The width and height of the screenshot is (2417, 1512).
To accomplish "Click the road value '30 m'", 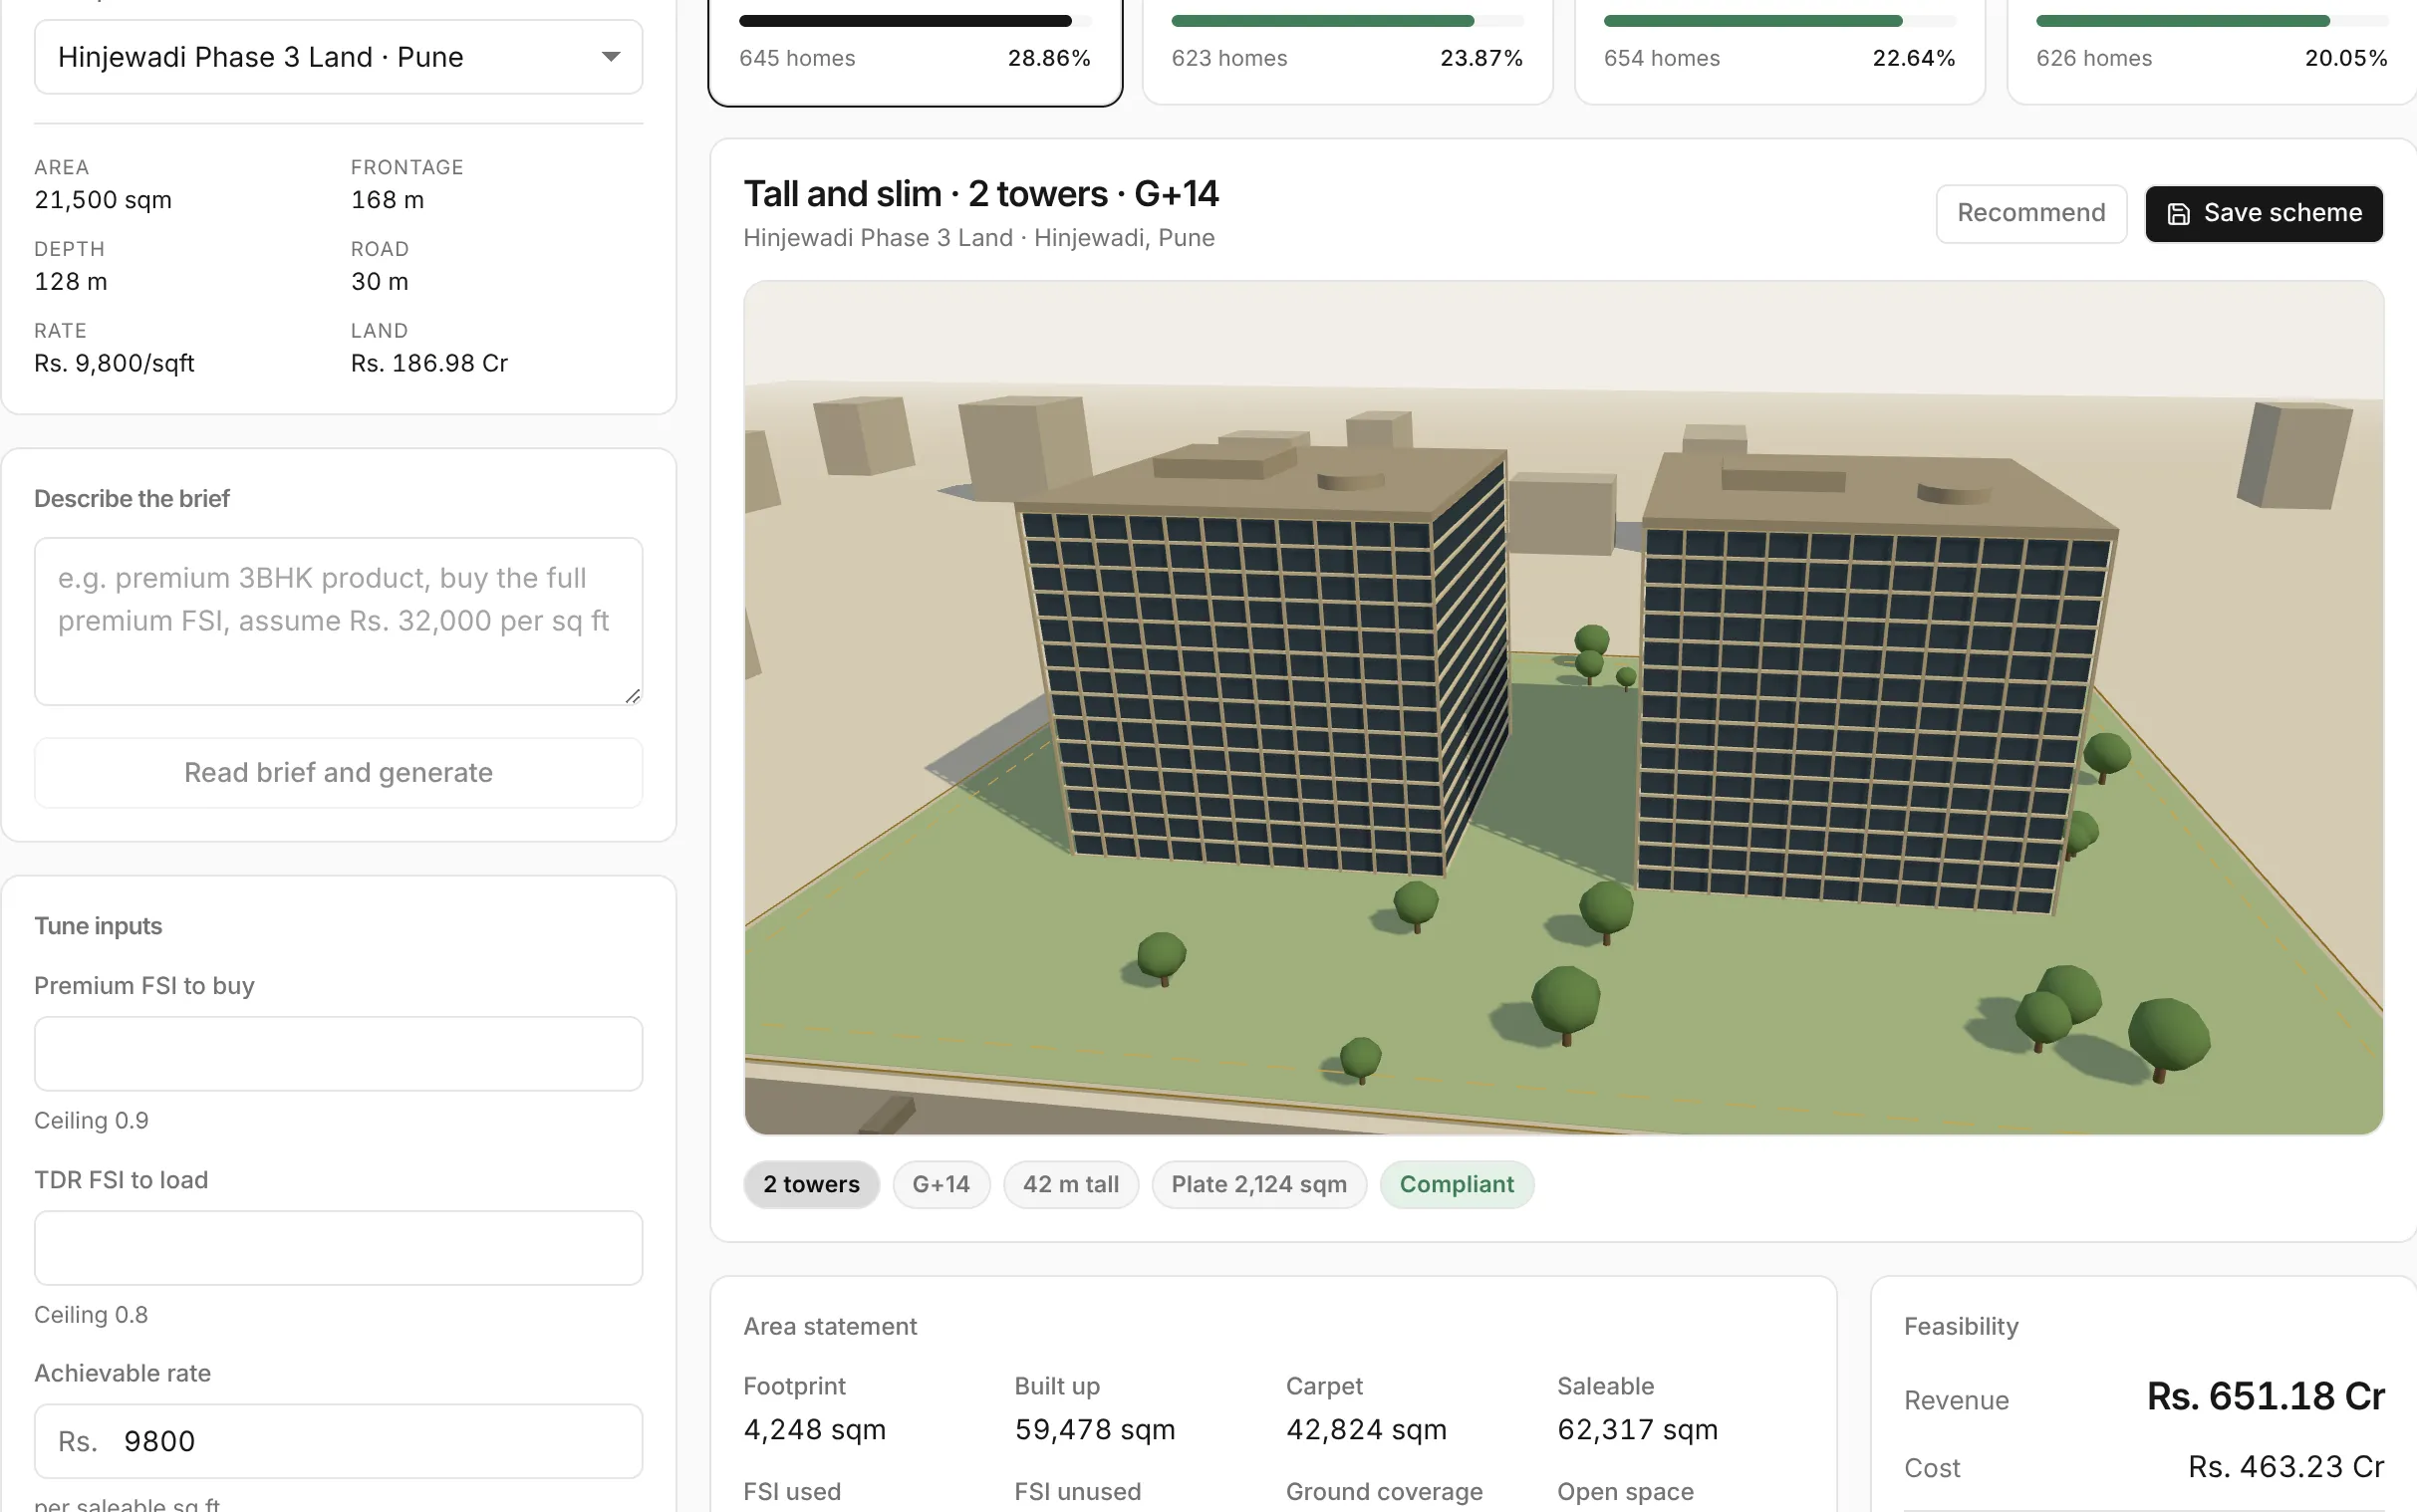I will 380,282.
